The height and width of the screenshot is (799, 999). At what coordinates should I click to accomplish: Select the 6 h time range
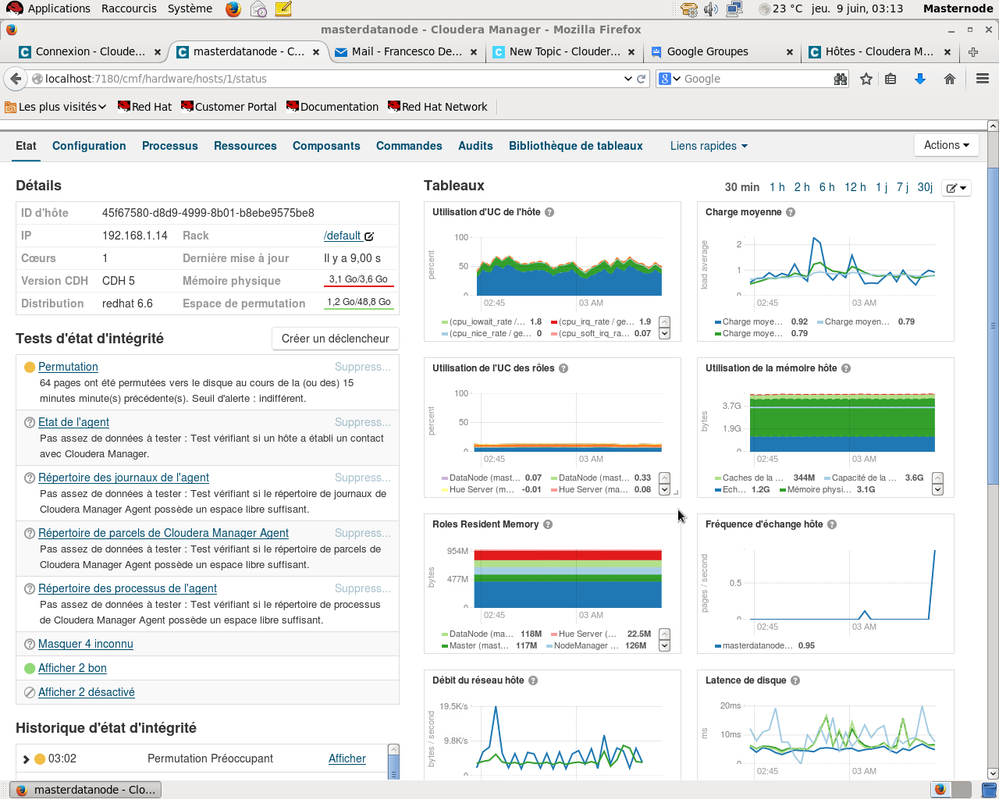click(826, 187)
